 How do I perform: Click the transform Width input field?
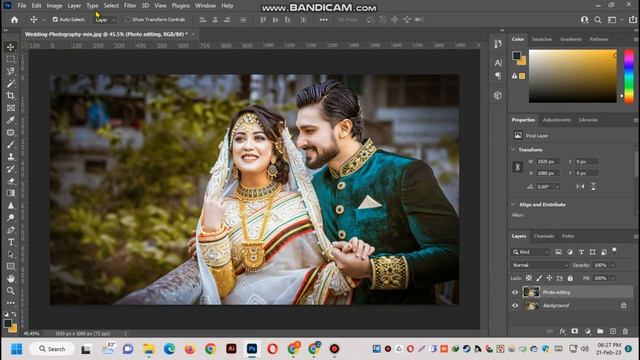547,162
